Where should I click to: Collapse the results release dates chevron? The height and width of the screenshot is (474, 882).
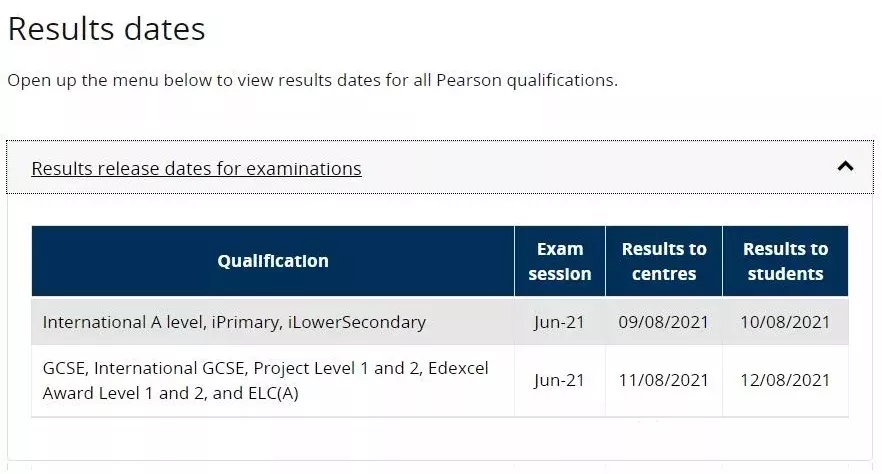tap(845, 166)
